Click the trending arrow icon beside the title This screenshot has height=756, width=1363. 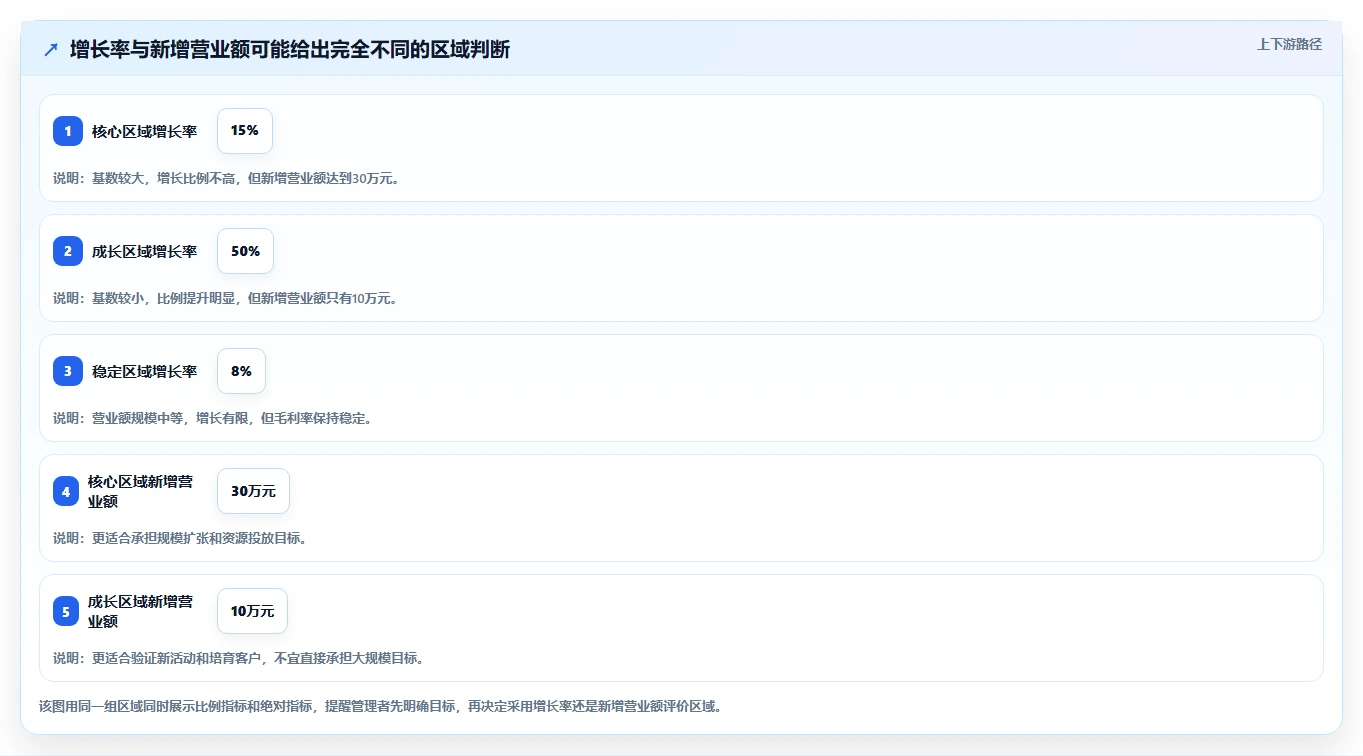51,49
